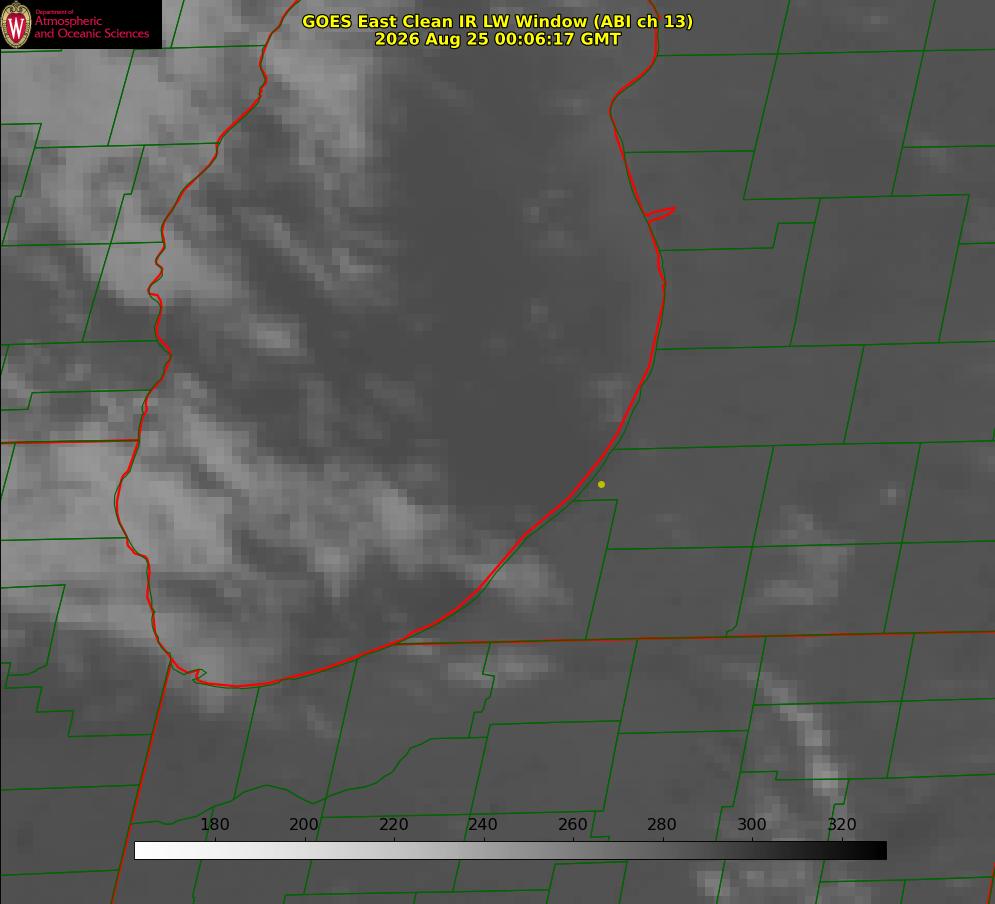Image resolution: width=995 pixels, height=904 pixels.
Task: Click the GOES East Clean IR title
Action: [x=498, y=21]
